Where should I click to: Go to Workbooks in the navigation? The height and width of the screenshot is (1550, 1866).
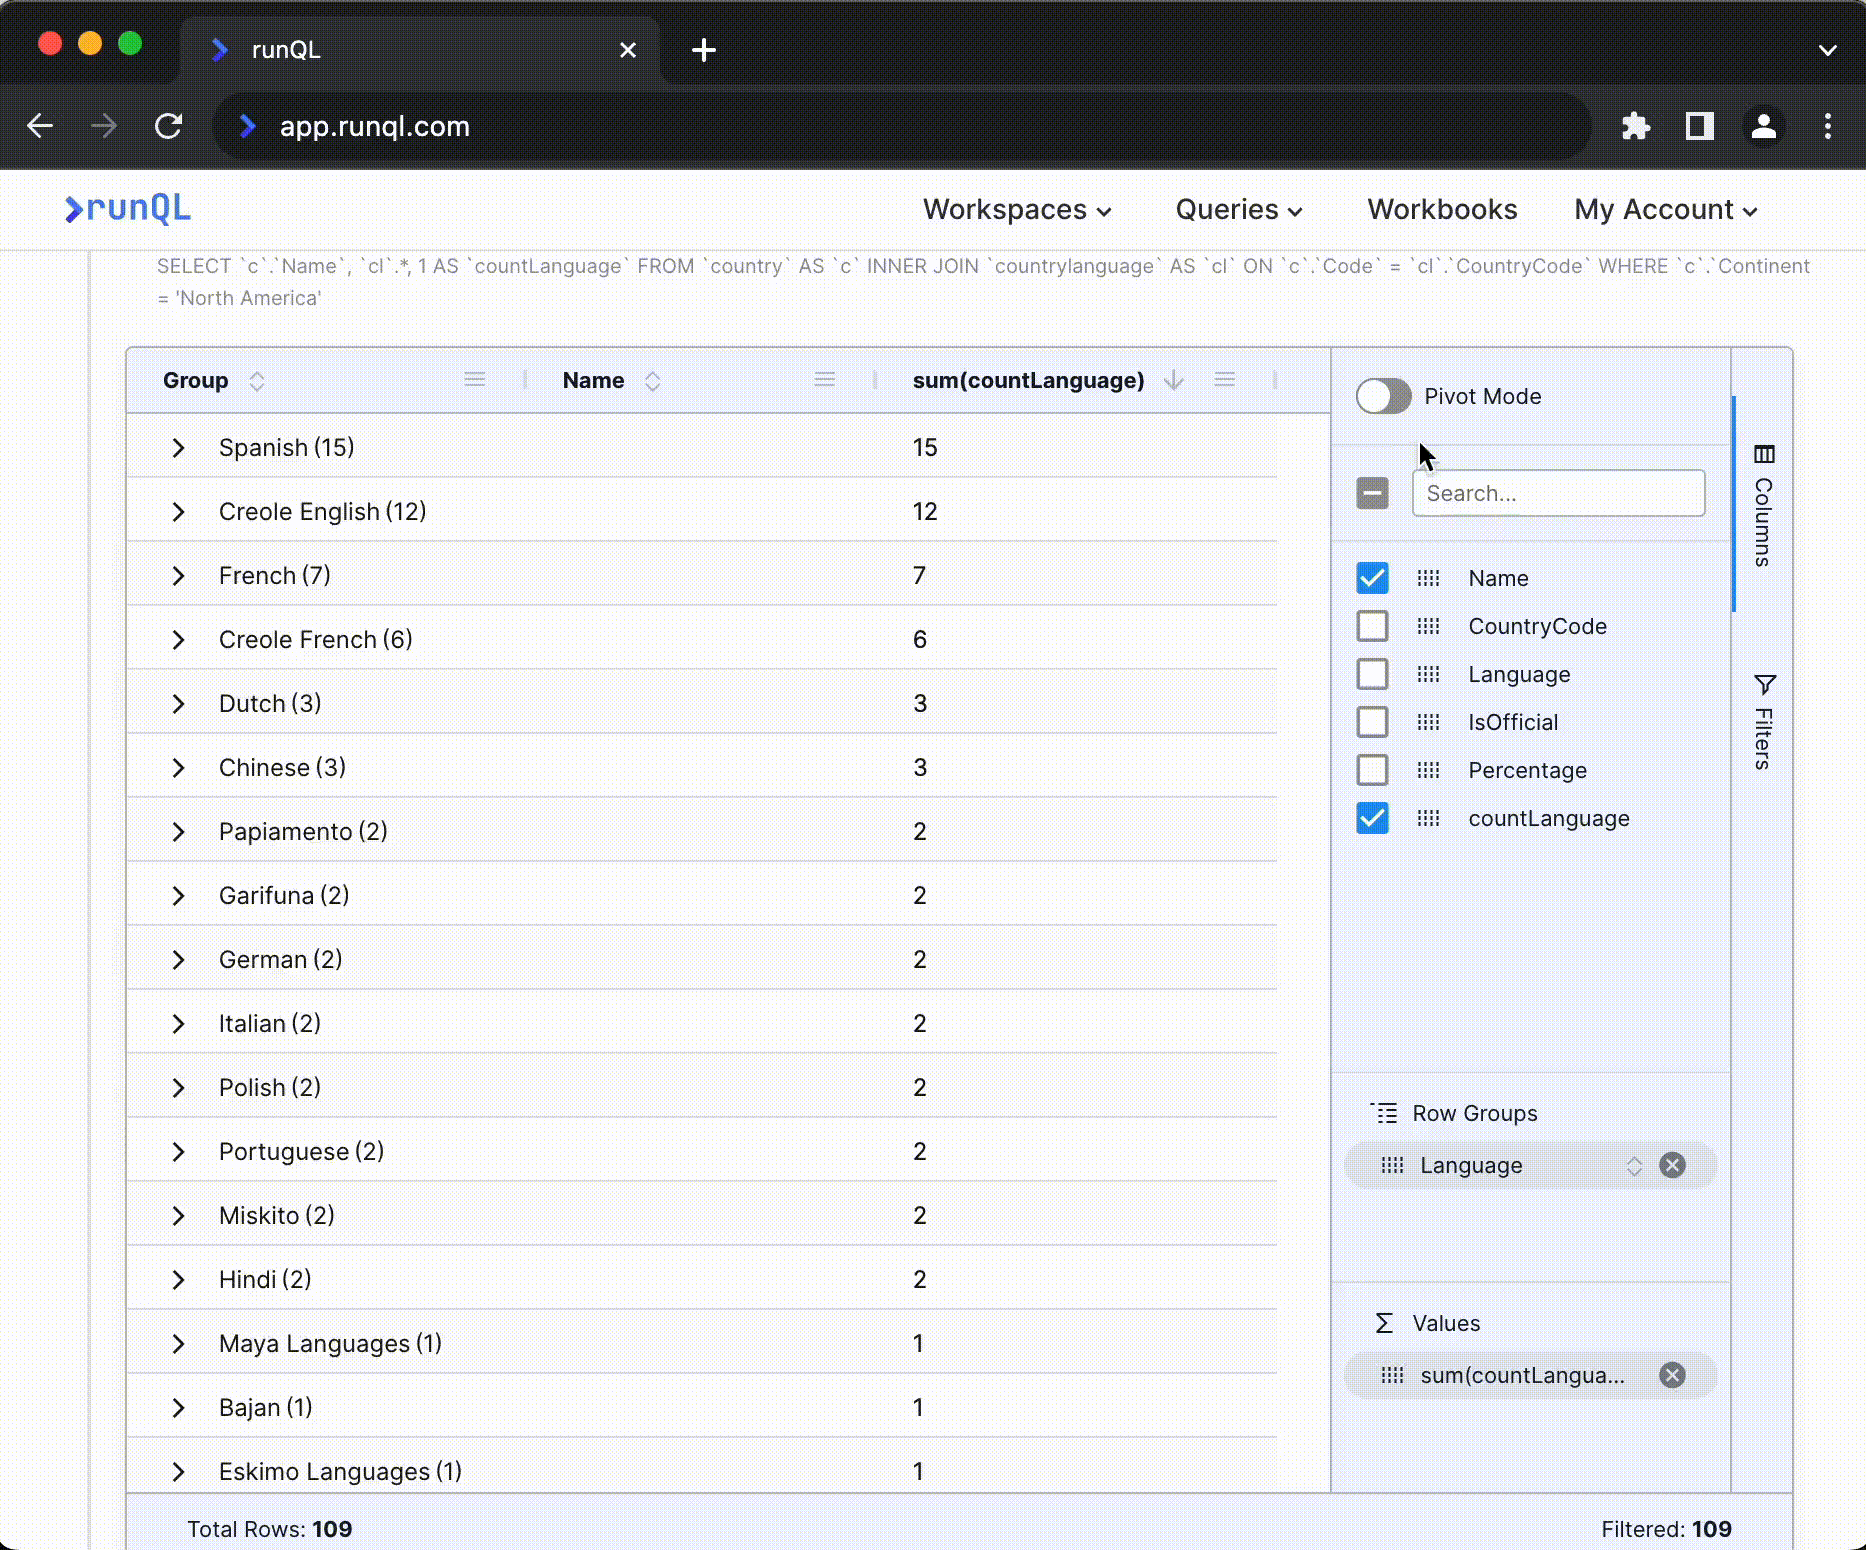[x=1442, y=209]
